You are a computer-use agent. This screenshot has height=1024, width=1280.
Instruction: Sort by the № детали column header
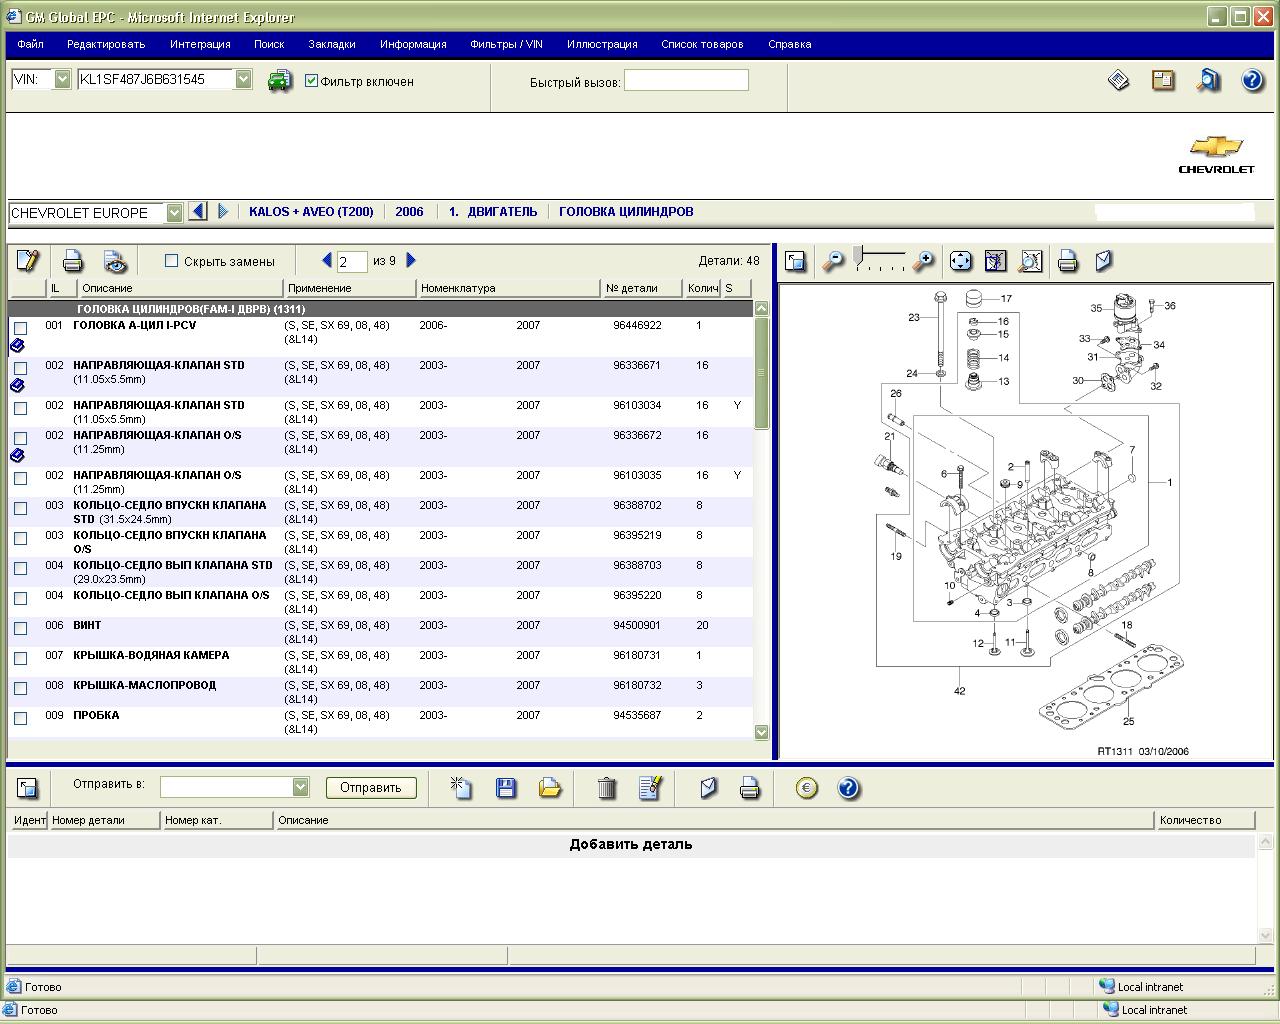click(x=642, y=288)
